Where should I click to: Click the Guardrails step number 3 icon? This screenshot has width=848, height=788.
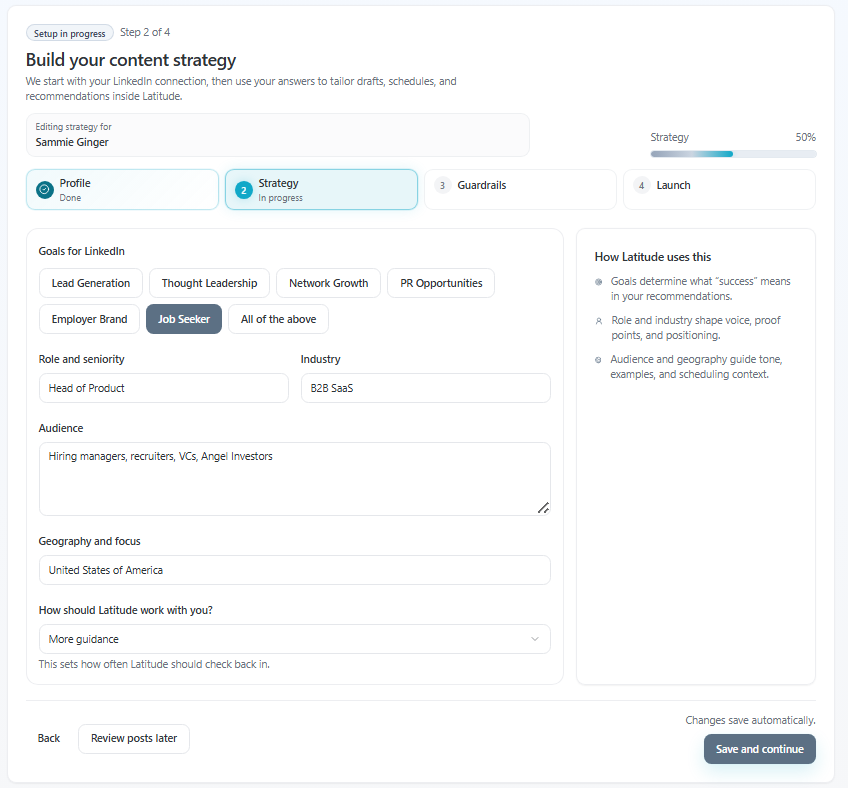pos(443,186)
